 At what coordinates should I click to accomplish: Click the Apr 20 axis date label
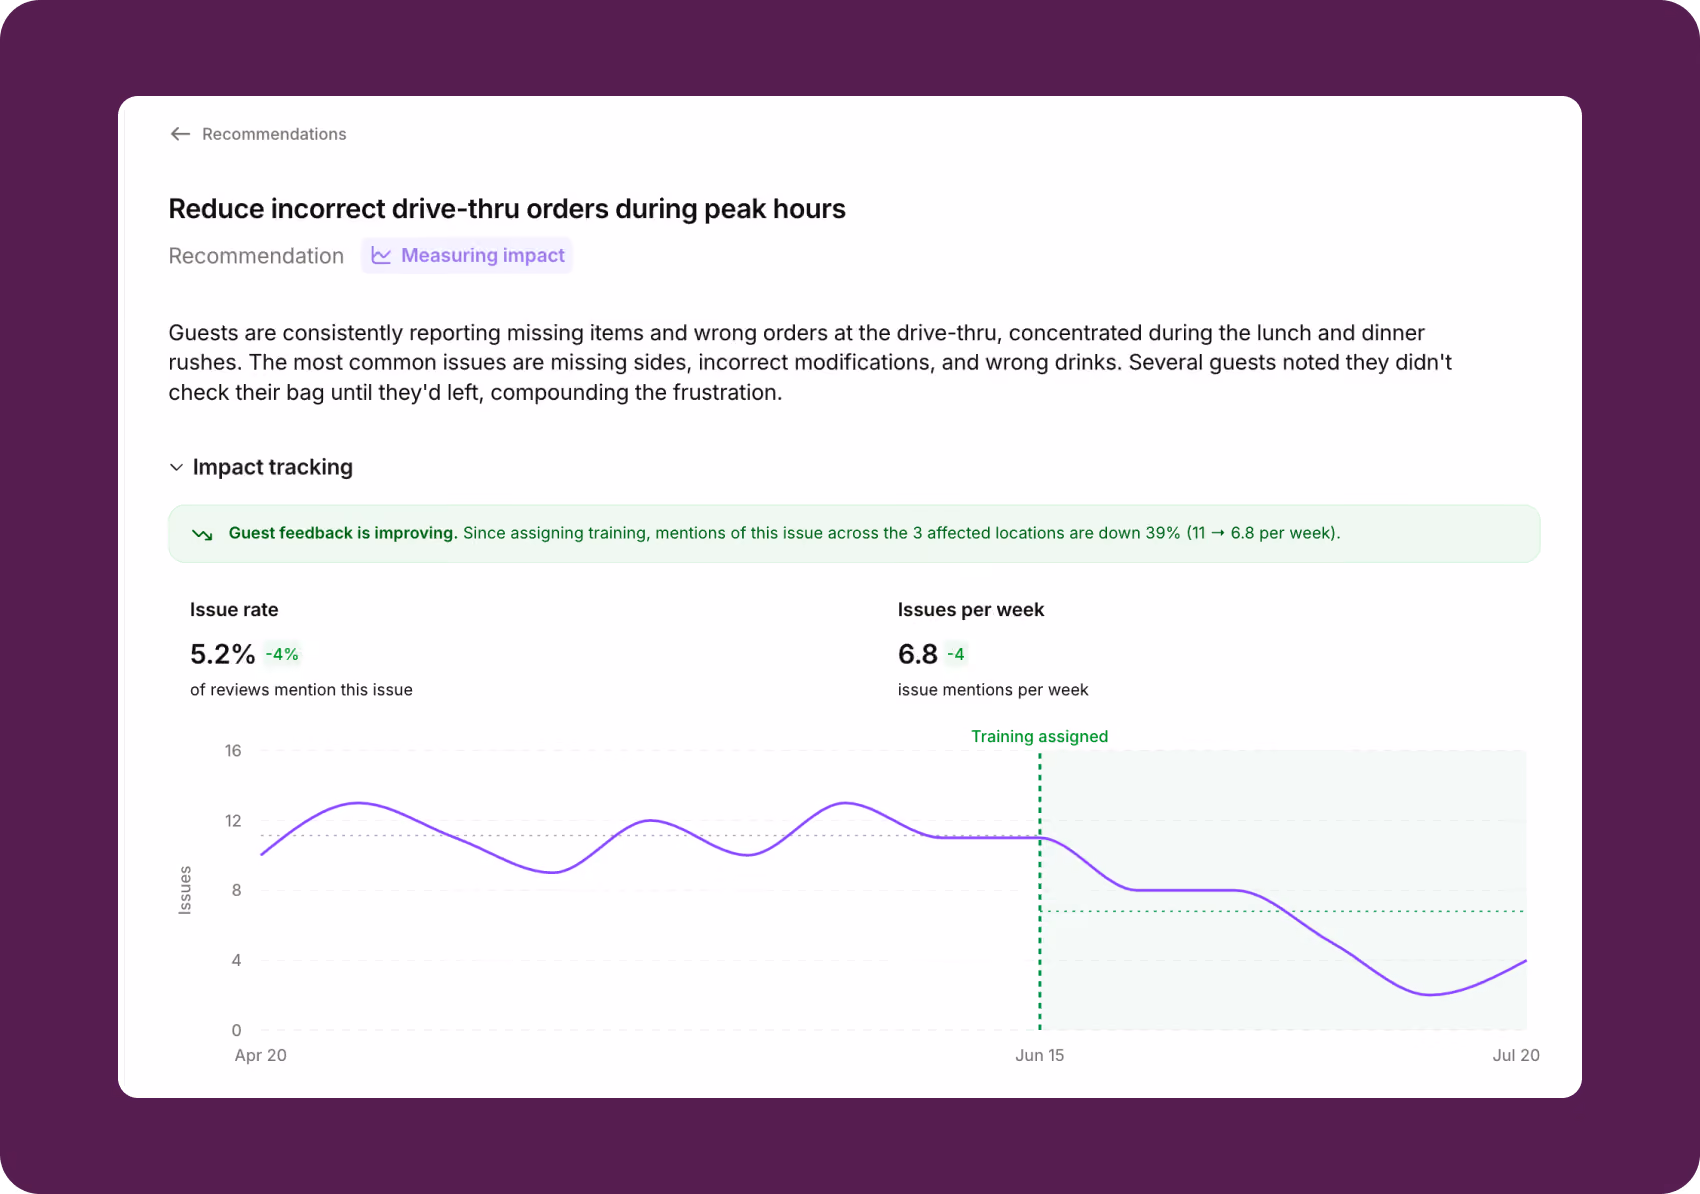(260, 1055)
